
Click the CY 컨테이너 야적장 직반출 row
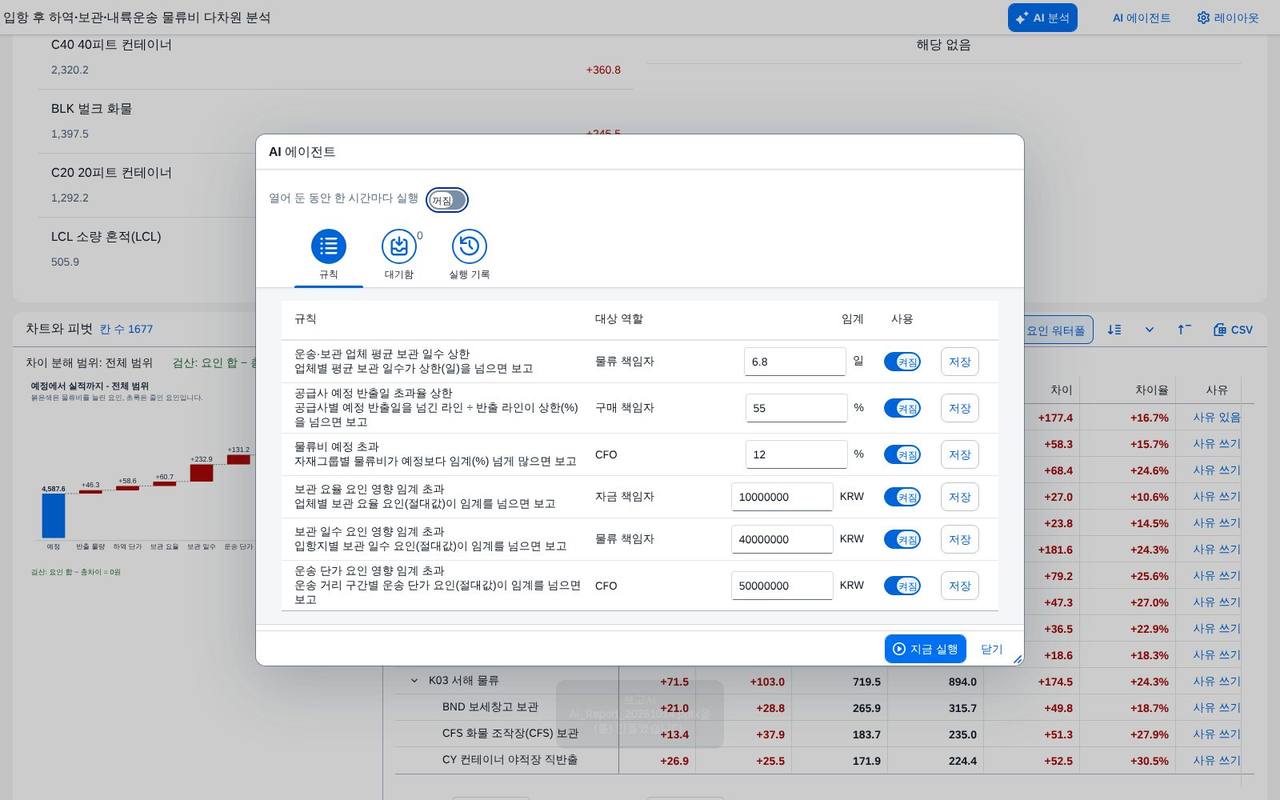coord(510,760)
